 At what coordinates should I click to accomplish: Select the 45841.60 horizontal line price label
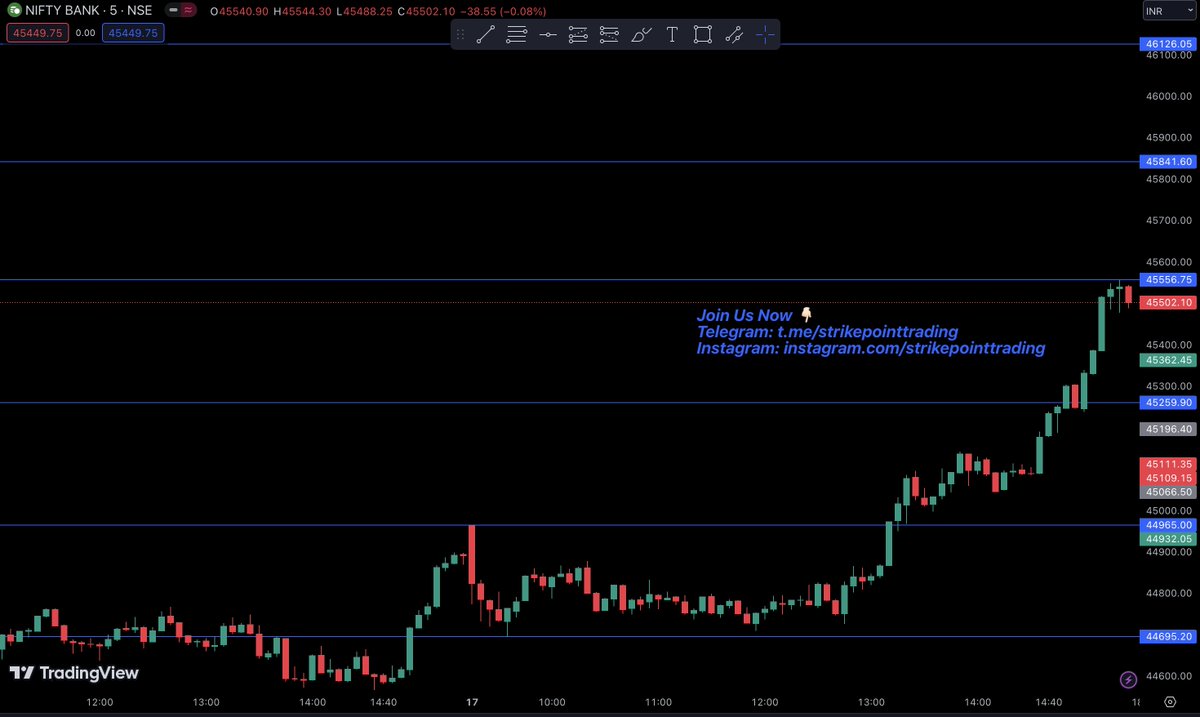coord(1168,161)
